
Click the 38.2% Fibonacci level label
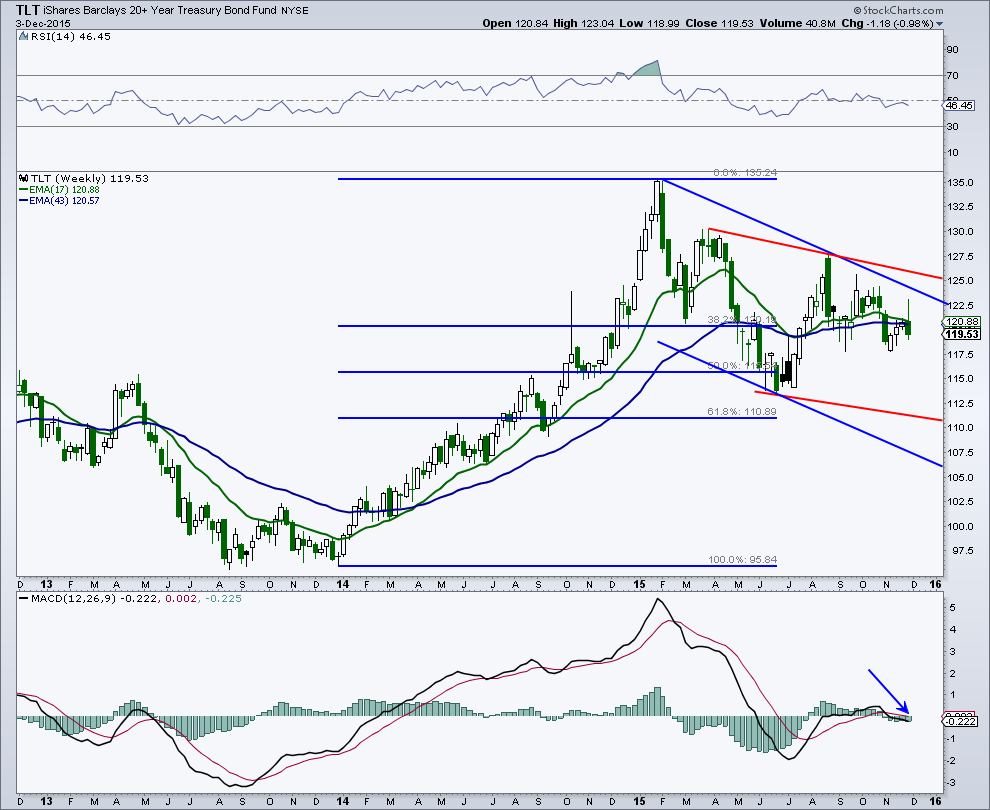pos(741,320)
